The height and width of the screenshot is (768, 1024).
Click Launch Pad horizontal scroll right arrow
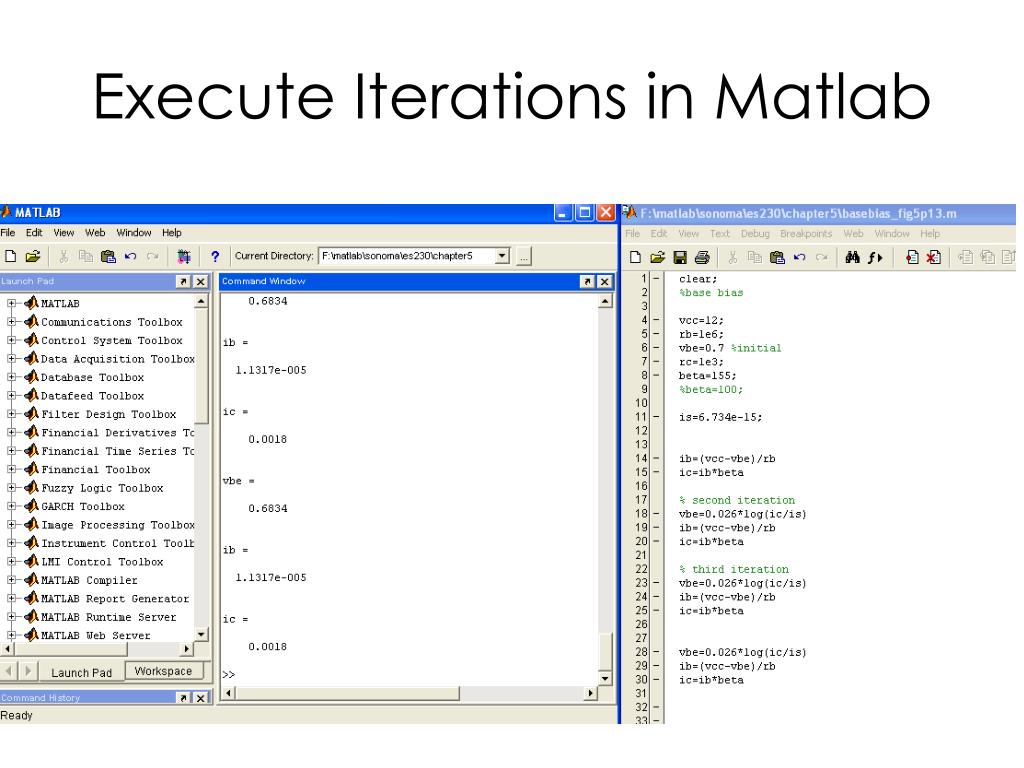(187, 648)
